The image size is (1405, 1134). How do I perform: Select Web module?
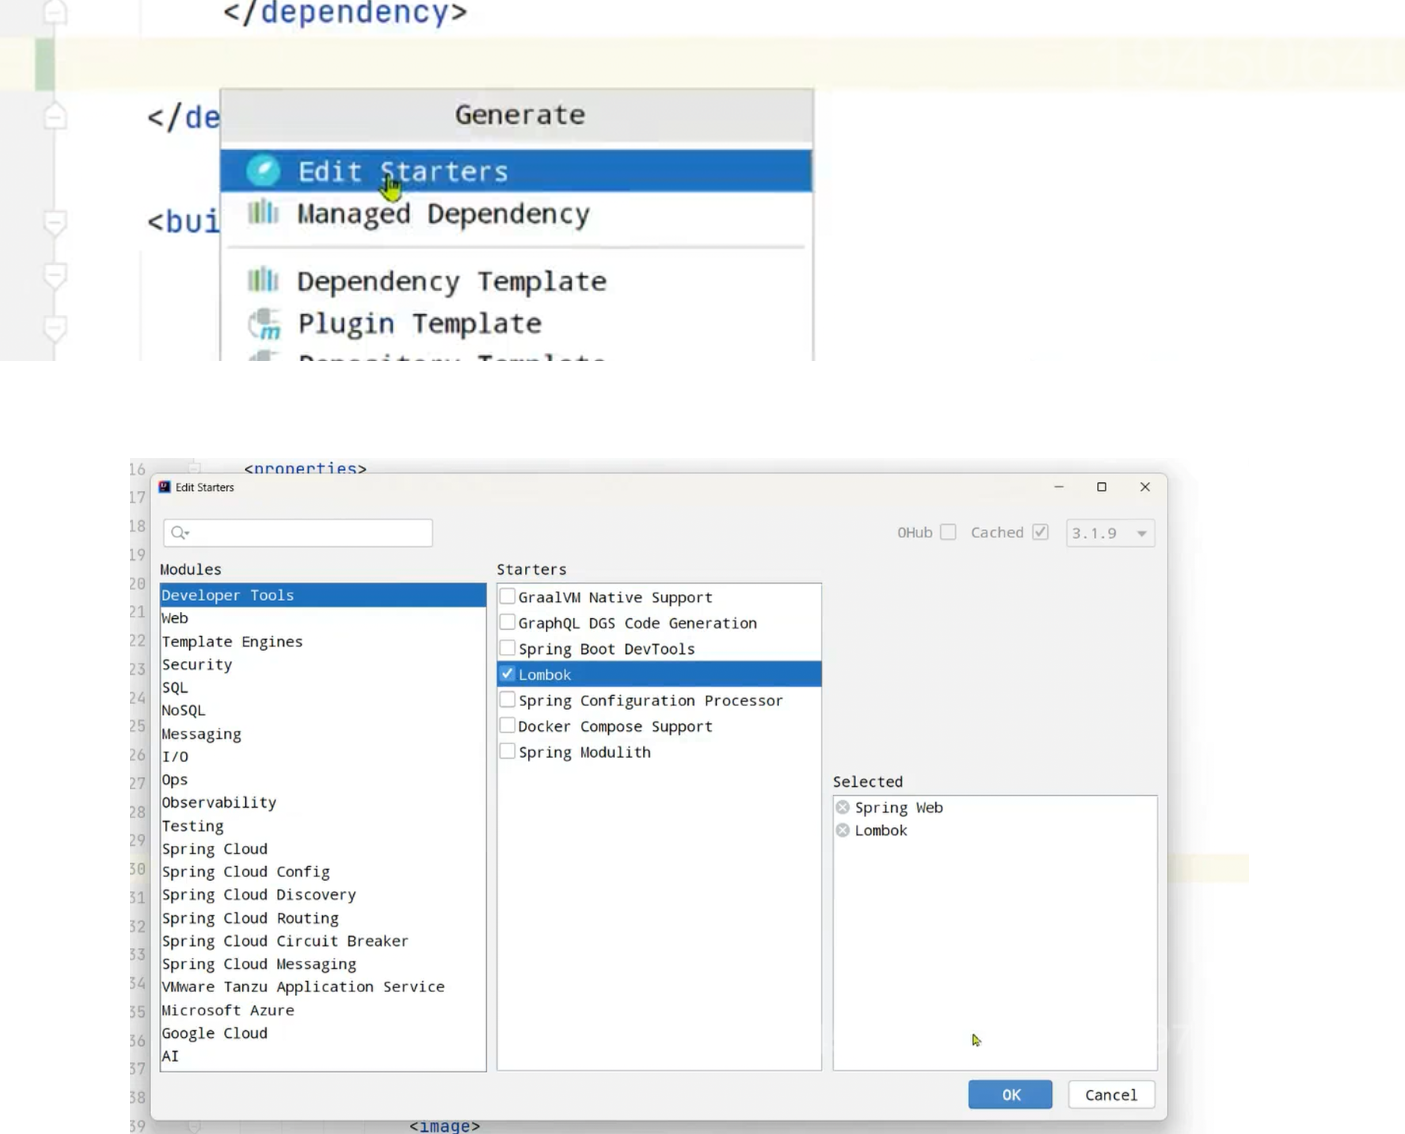tap(323, 618)
